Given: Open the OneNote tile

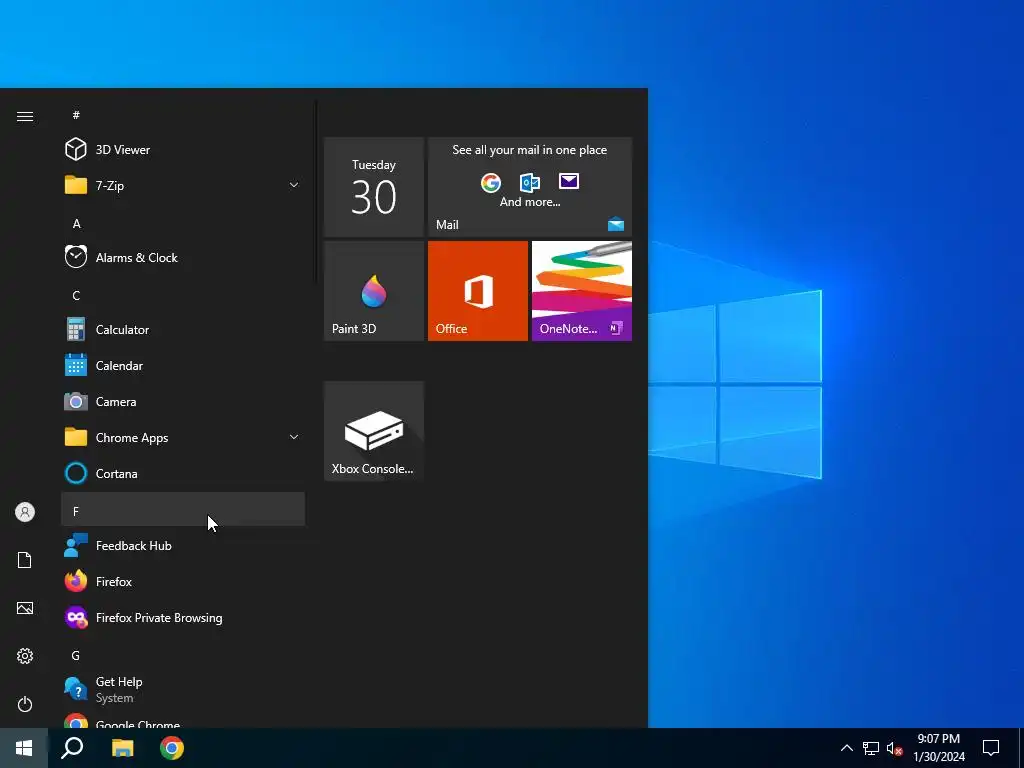Looking at the screenshot, I should pos(582,291).
